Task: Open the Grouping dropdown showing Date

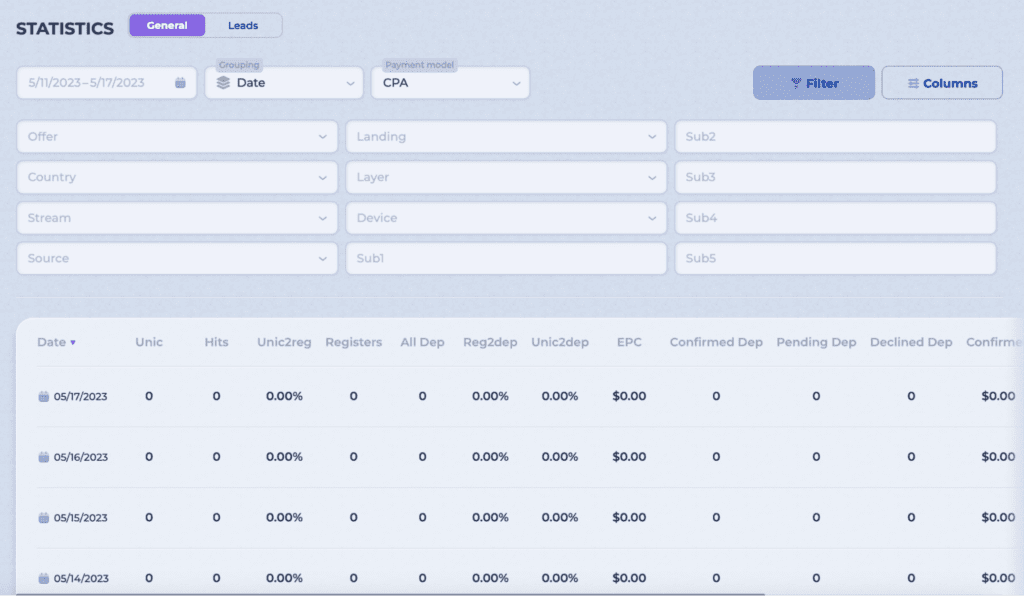Action: pyautogui.click(x=284, y=83)
